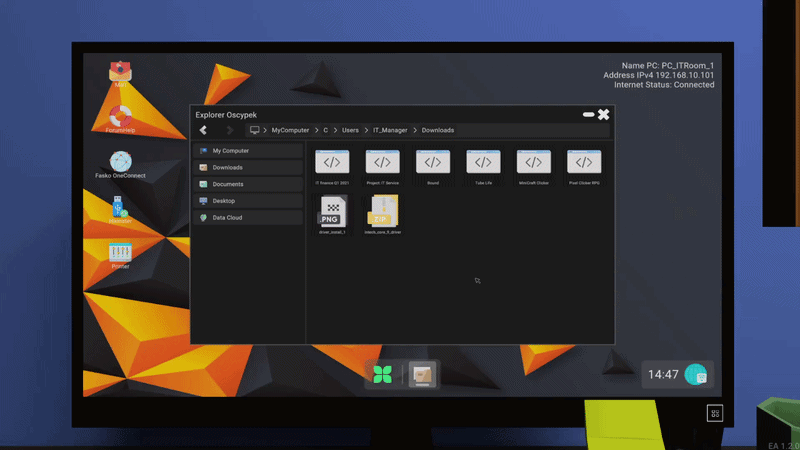Open Data Cloud in the sidebar
This screenshot has width=800, height=450.
pyautogui.click(x=248, y=217)
